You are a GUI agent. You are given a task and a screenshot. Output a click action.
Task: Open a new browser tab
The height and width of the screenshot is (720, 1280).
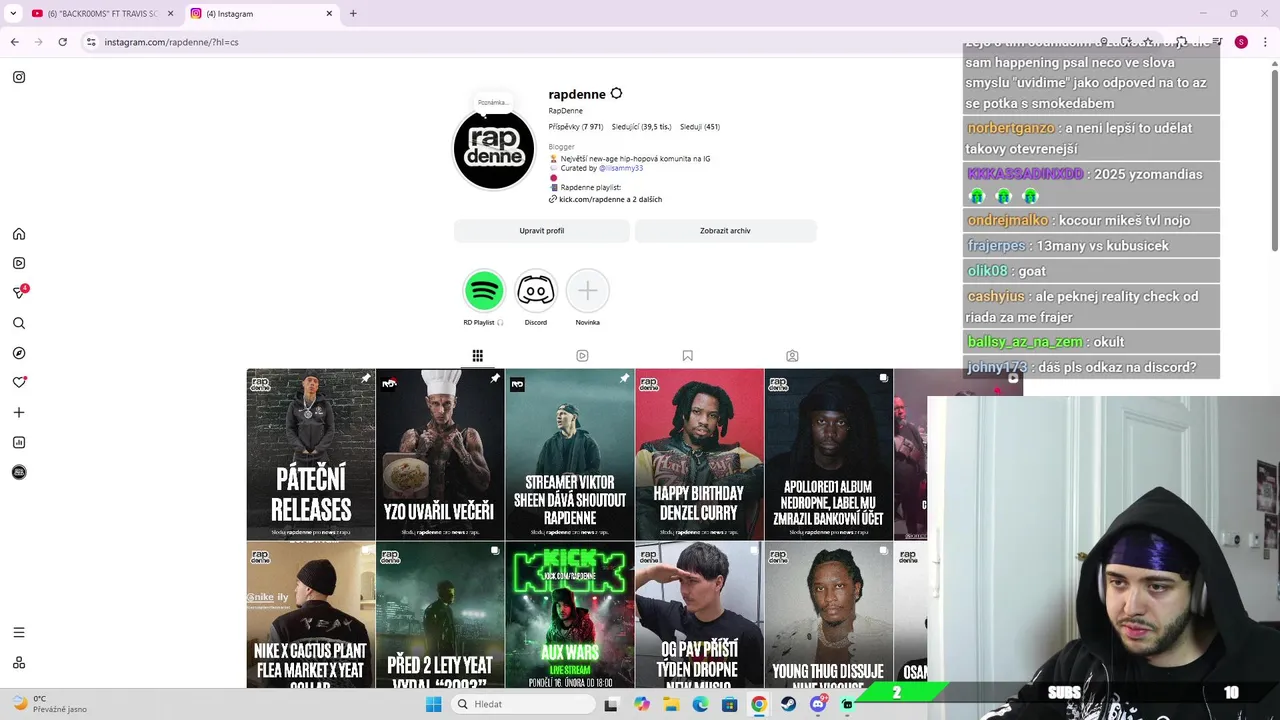(353, 14)
